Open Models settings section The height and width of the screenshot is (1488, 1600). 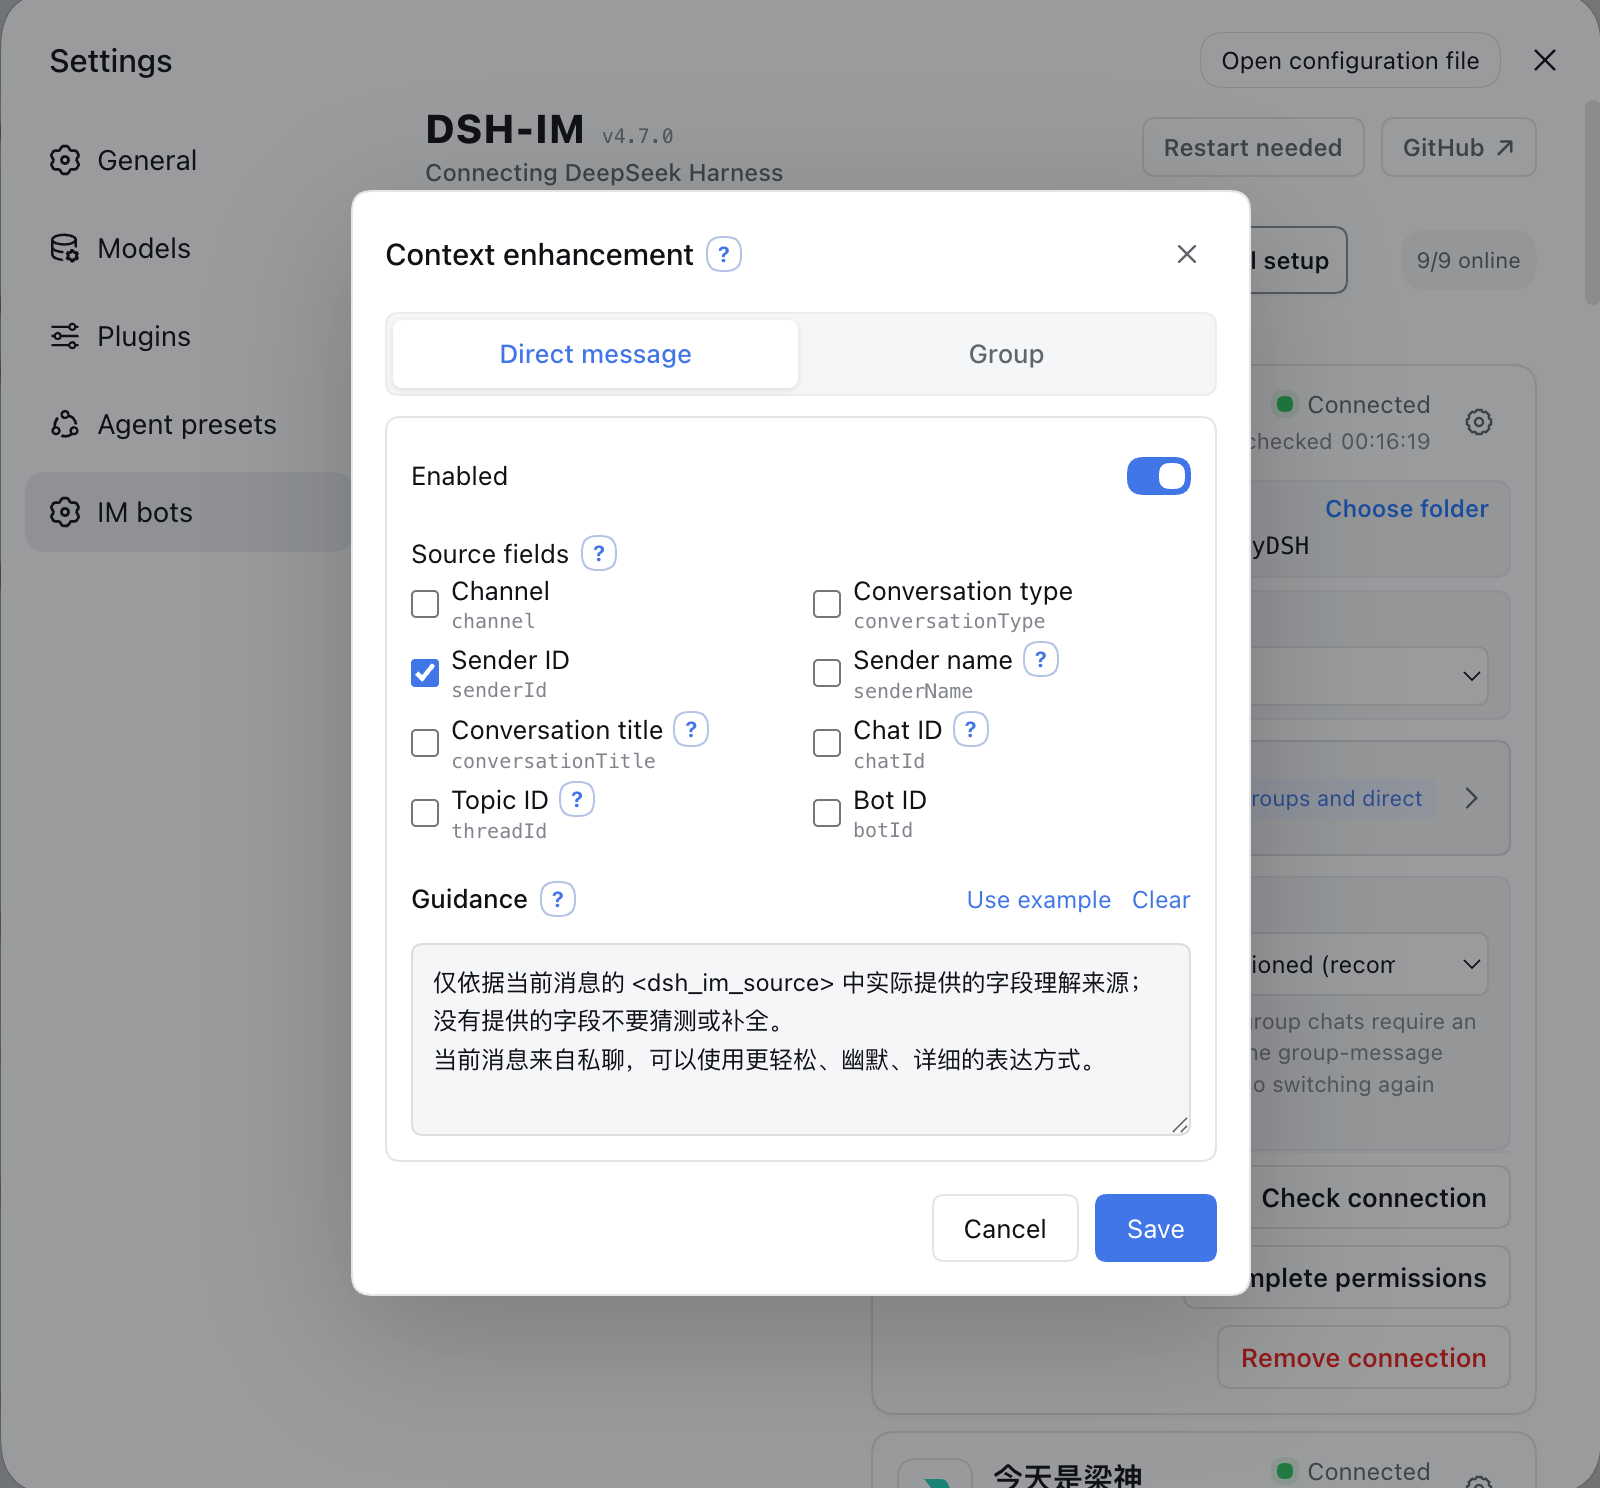tap(188, 248)
